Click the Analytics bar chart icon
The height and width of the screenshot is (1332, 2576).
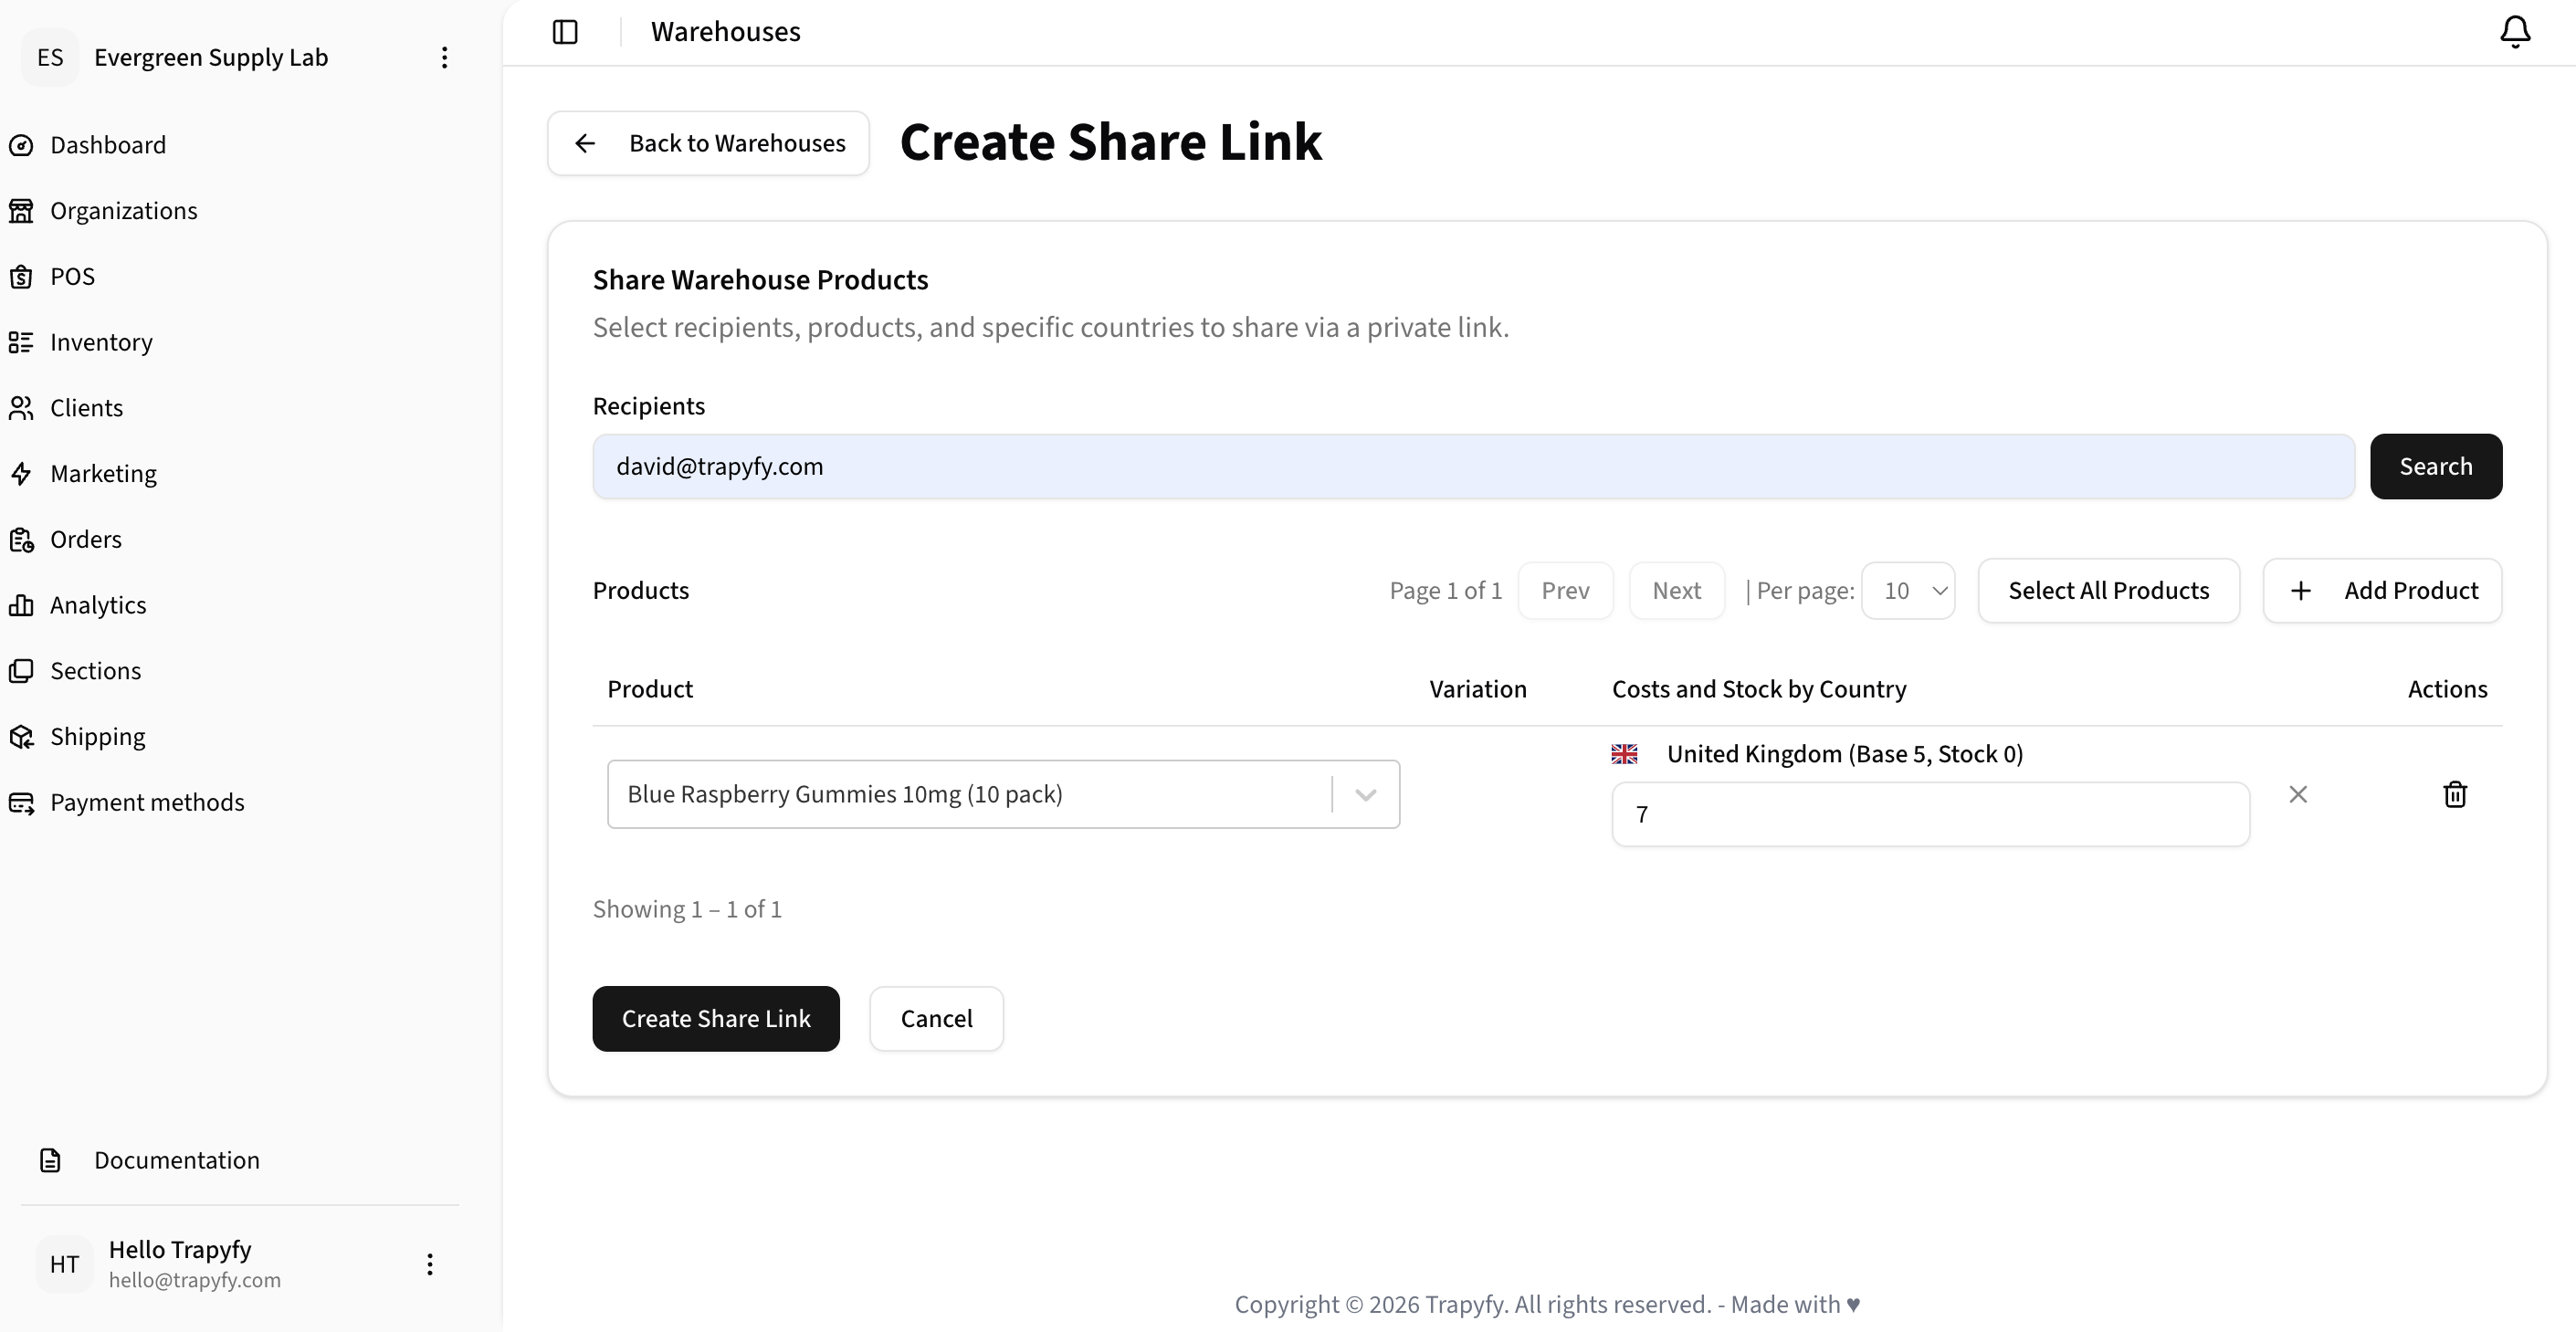point(21,606)
